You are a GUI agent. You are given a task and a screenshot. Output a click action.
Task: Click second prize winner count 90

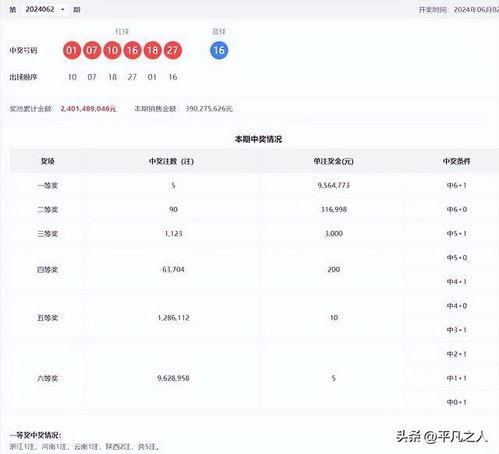tap(173, 209)
